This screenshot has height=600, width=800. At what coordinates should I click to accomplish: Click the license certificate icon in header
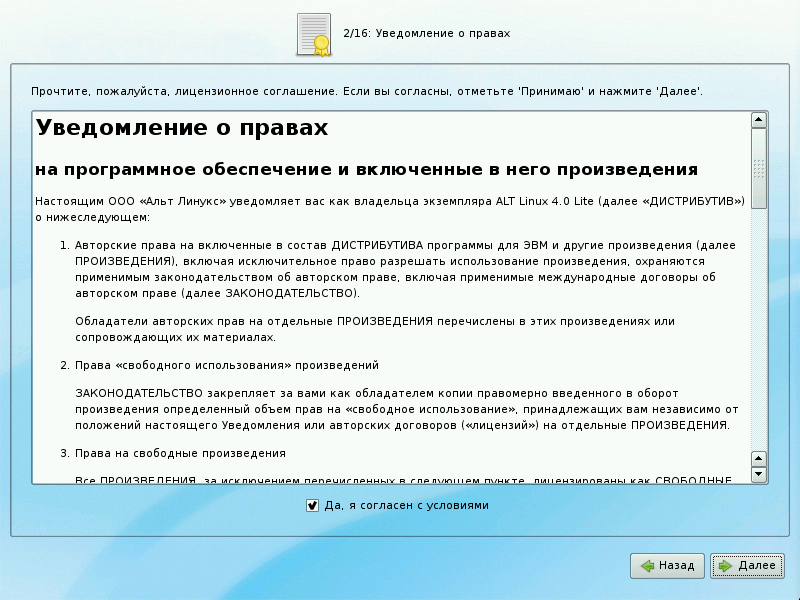(314, 34)
